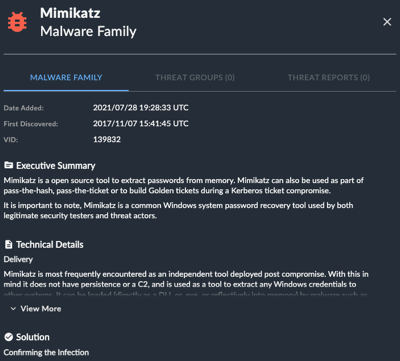Click the First Discovered timestamp value

(x=141, y=124)
